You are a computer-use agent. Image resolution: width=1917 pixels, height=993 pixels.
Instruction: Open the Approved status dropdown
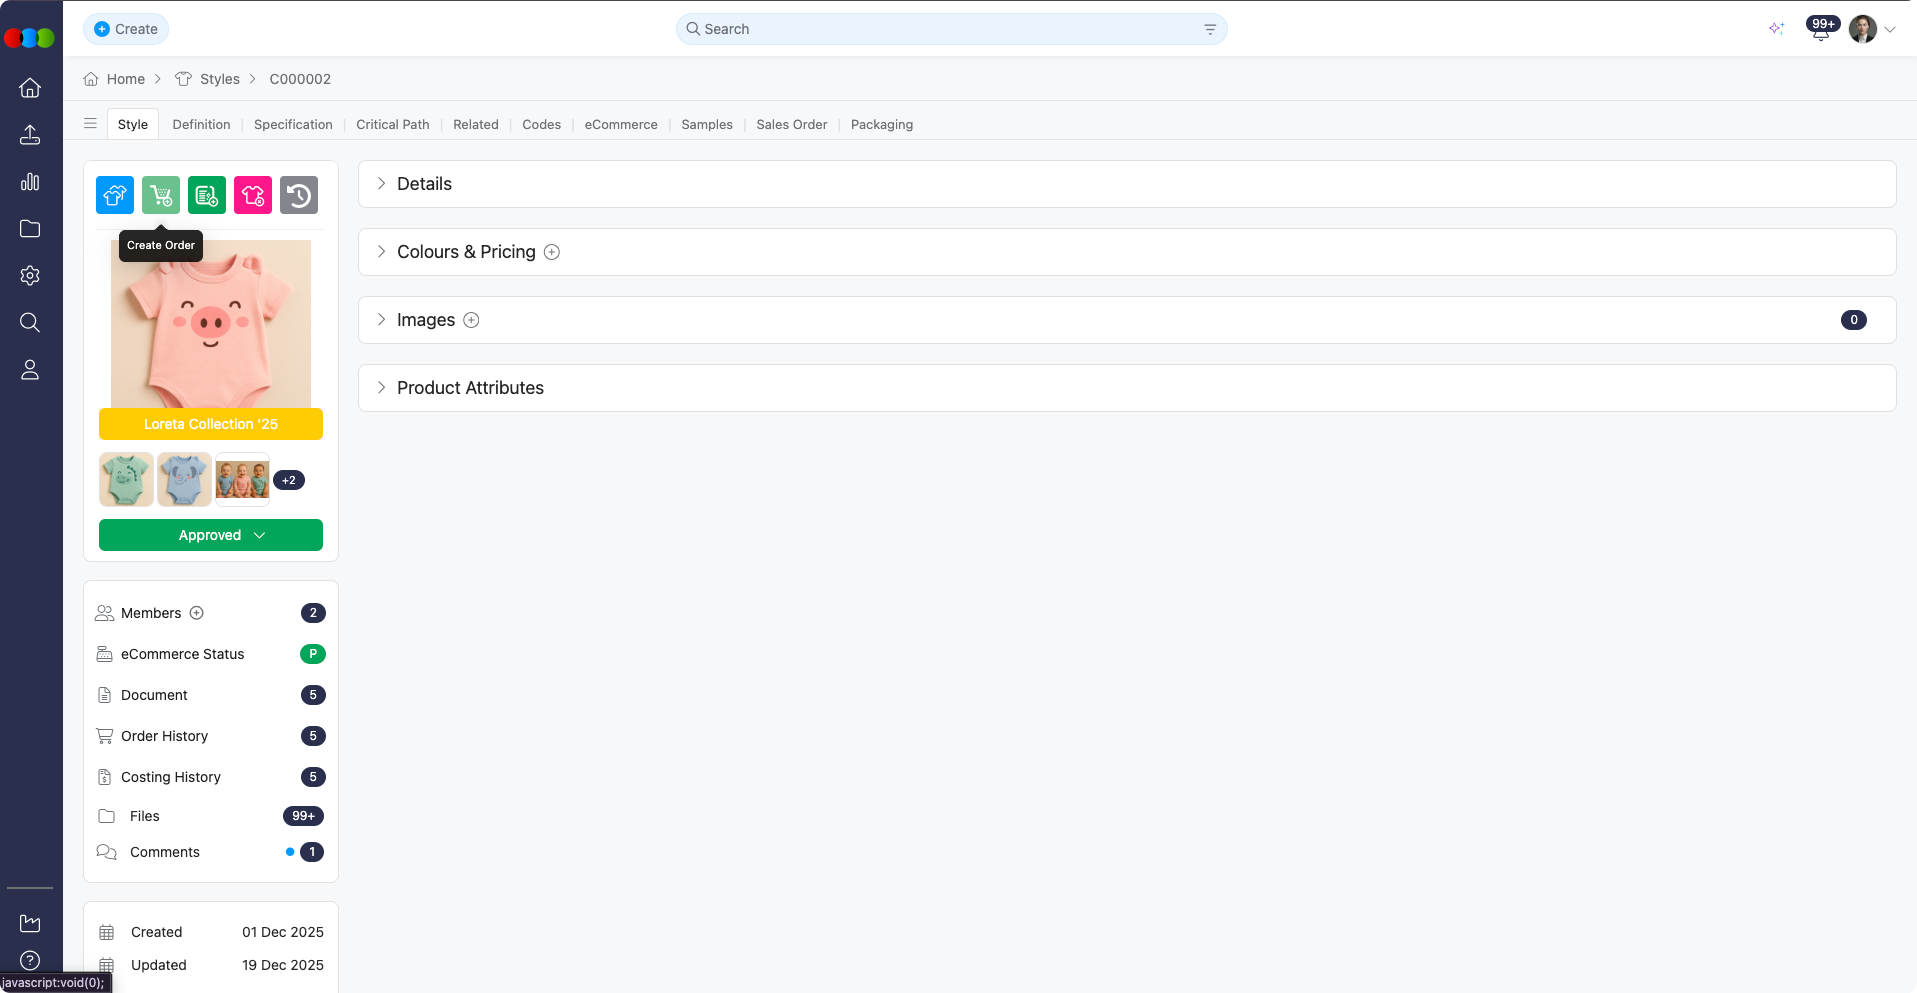[211, 535]
